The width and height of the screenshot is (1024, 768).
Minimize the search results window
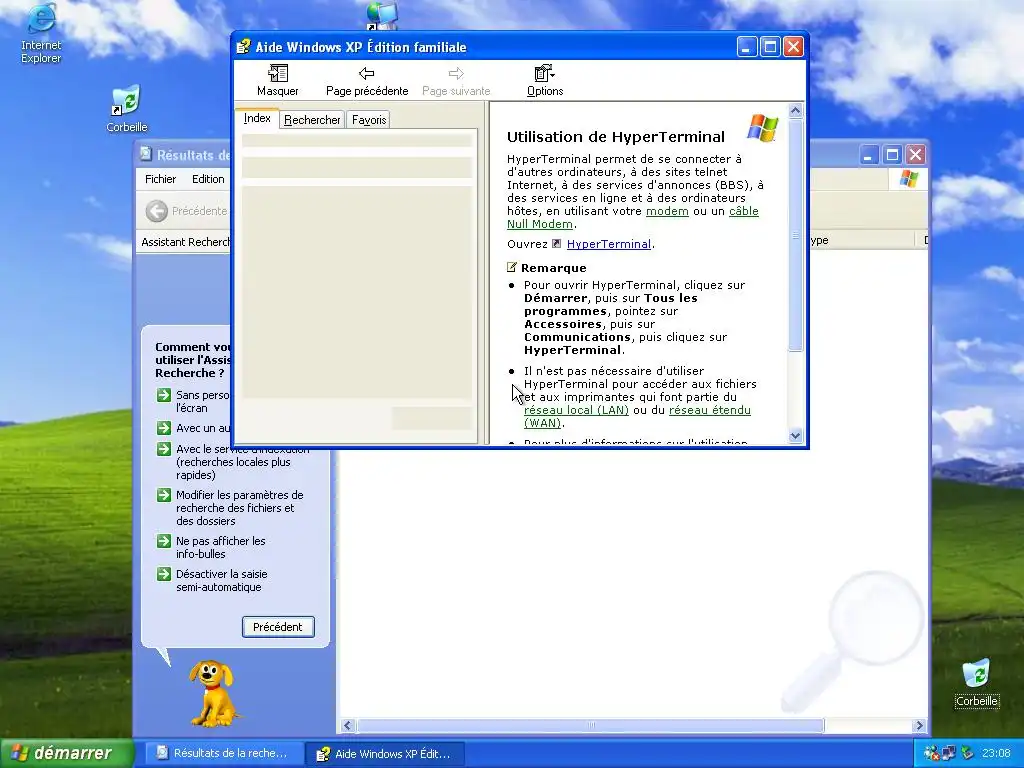coord(869,155)
